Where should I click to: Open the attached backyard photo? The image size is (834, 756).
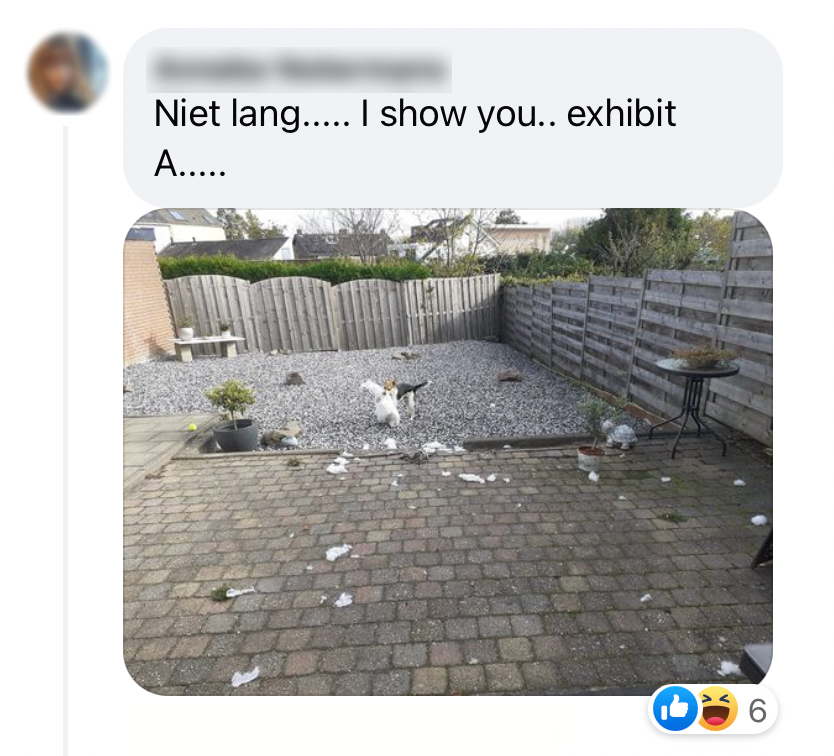pyautogui.click(x=448, y=452)
